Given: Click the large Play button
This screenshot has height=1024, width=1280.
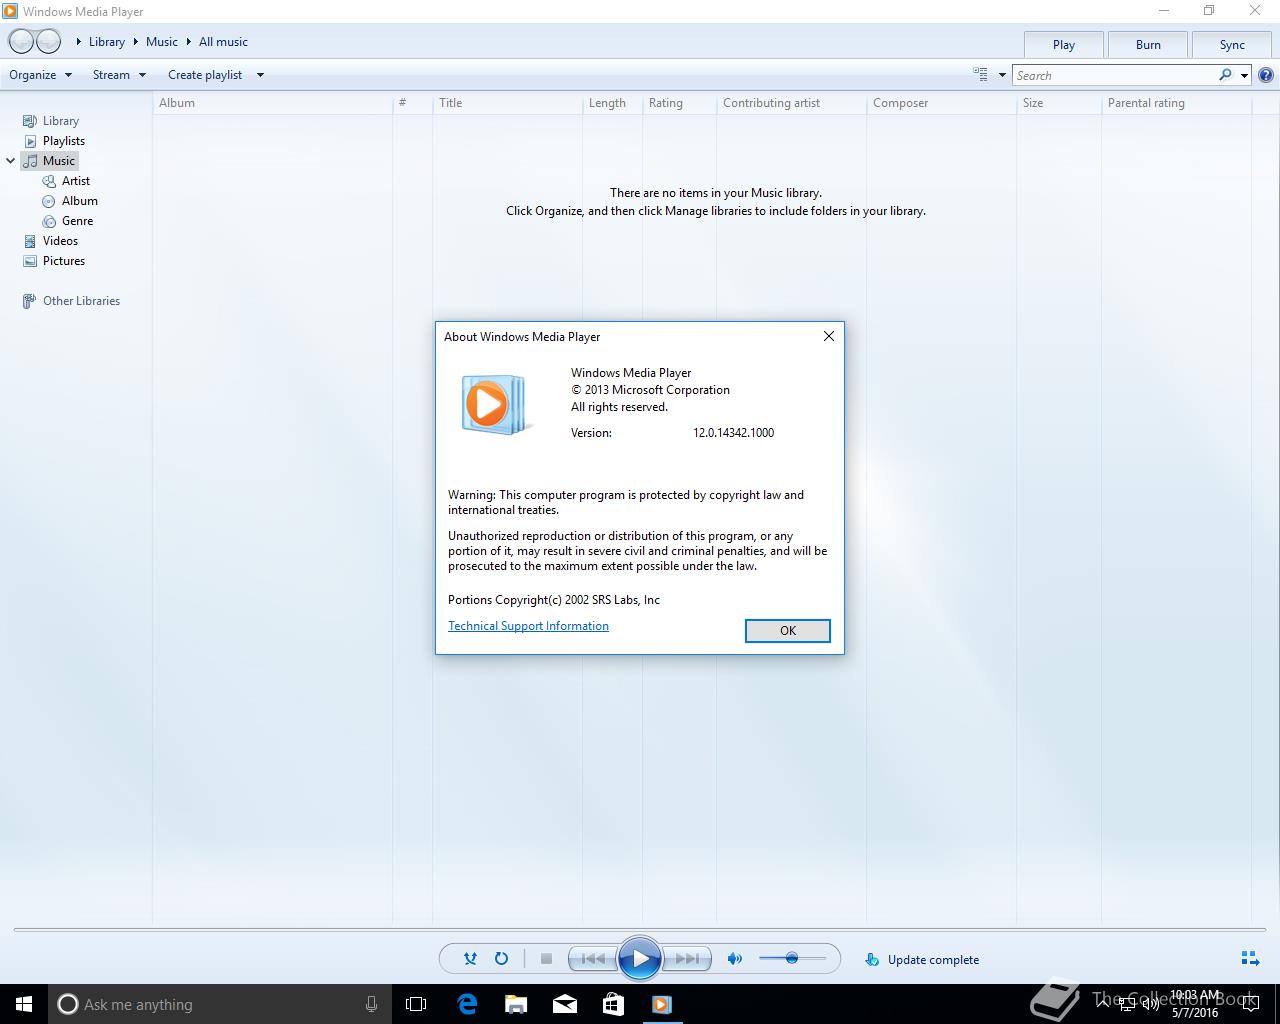Looking at the screenshot, I should point(640,959).
